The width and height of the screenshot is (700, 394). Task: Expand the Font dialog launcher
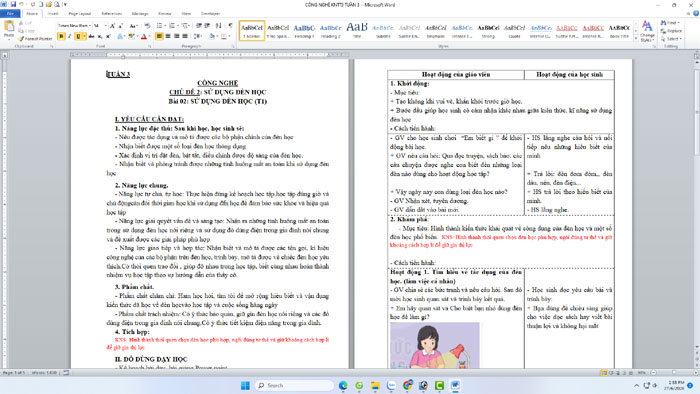coord(150,46)
